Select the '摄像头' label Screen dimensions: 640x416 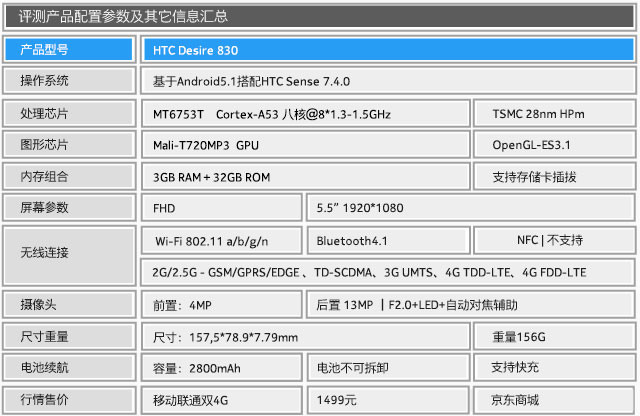(x=69, y=304)
